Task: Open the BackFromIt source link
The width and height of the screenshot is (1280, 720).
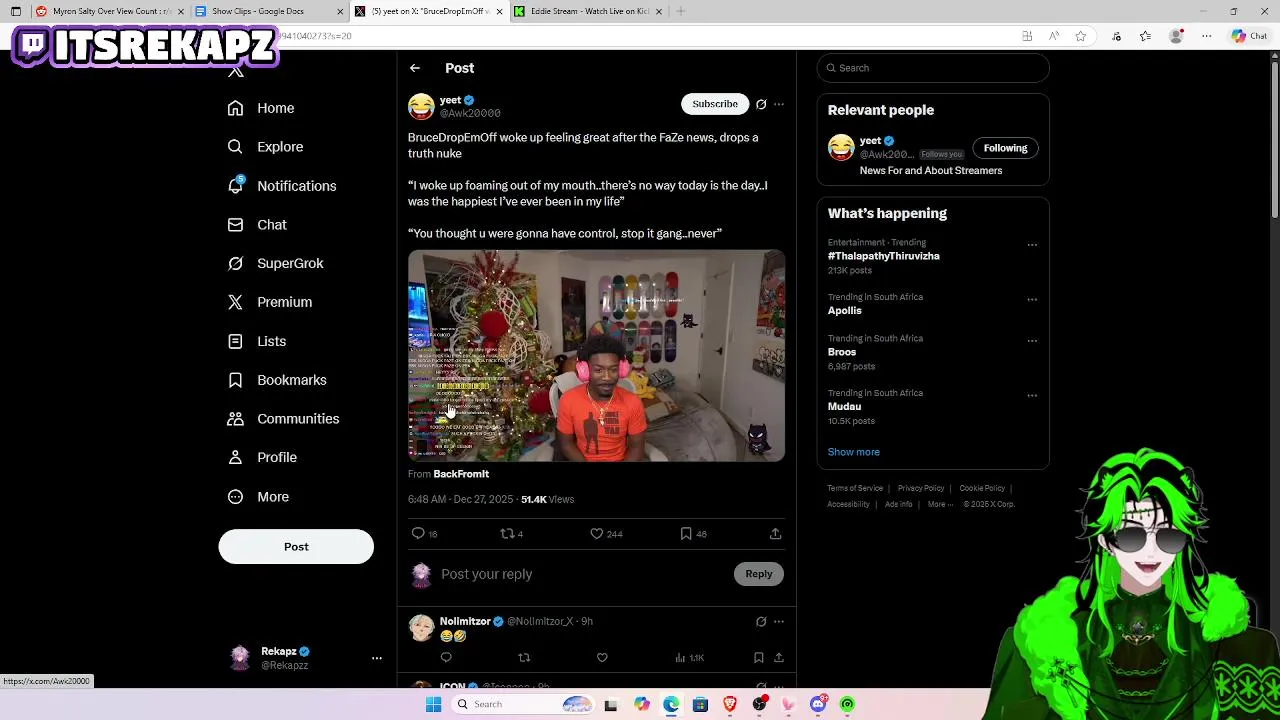Action: coord(461,474)
